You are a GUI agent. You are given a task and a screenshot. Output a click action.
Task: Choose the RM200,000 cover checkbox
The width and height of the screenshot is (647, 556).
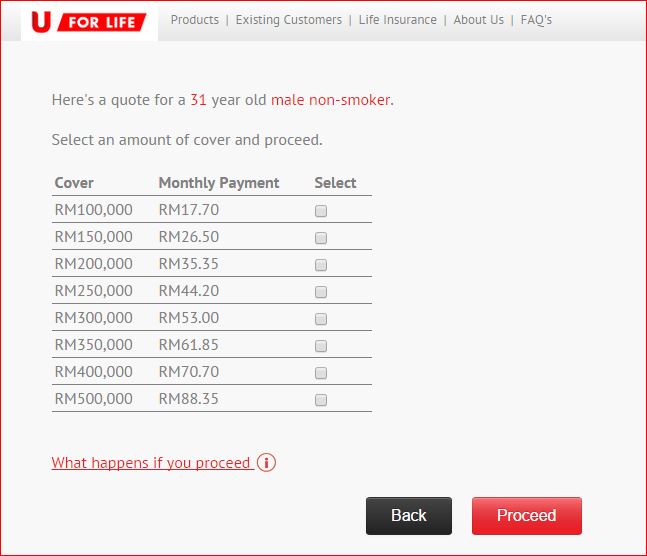click(321, 265)
